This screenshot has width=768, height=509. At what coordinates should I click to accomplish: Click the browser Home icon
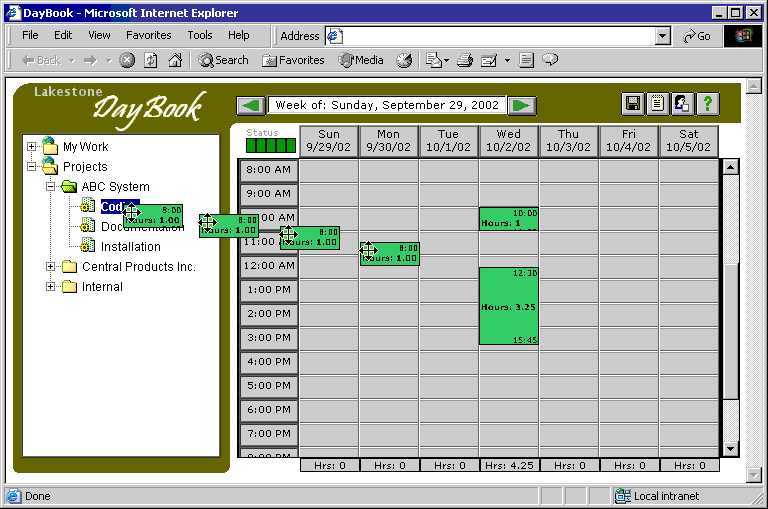tap(175, 60)
